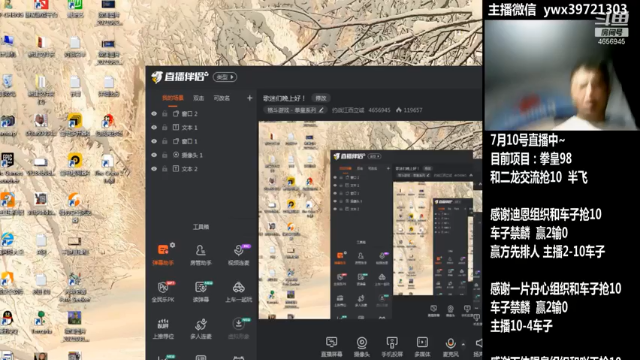This screenshot has height=360, width=640.
Task: Toggle visibility of 文本 1 layer
Action: tap(154, 127)
